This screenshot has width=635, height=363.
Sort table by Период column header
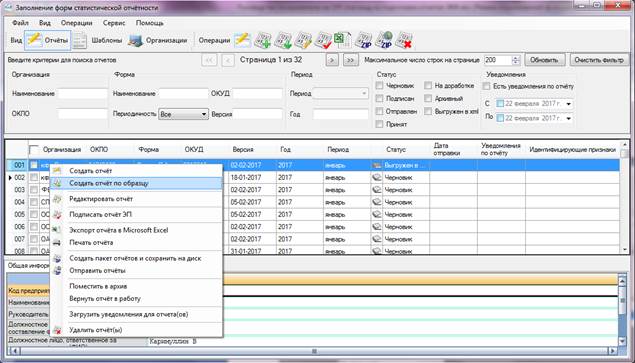[x=338, y=149]
